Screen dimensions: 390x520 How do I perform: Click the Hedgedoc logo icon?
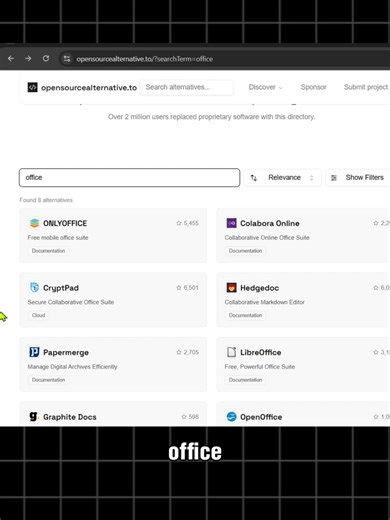[x=231, y=287]
